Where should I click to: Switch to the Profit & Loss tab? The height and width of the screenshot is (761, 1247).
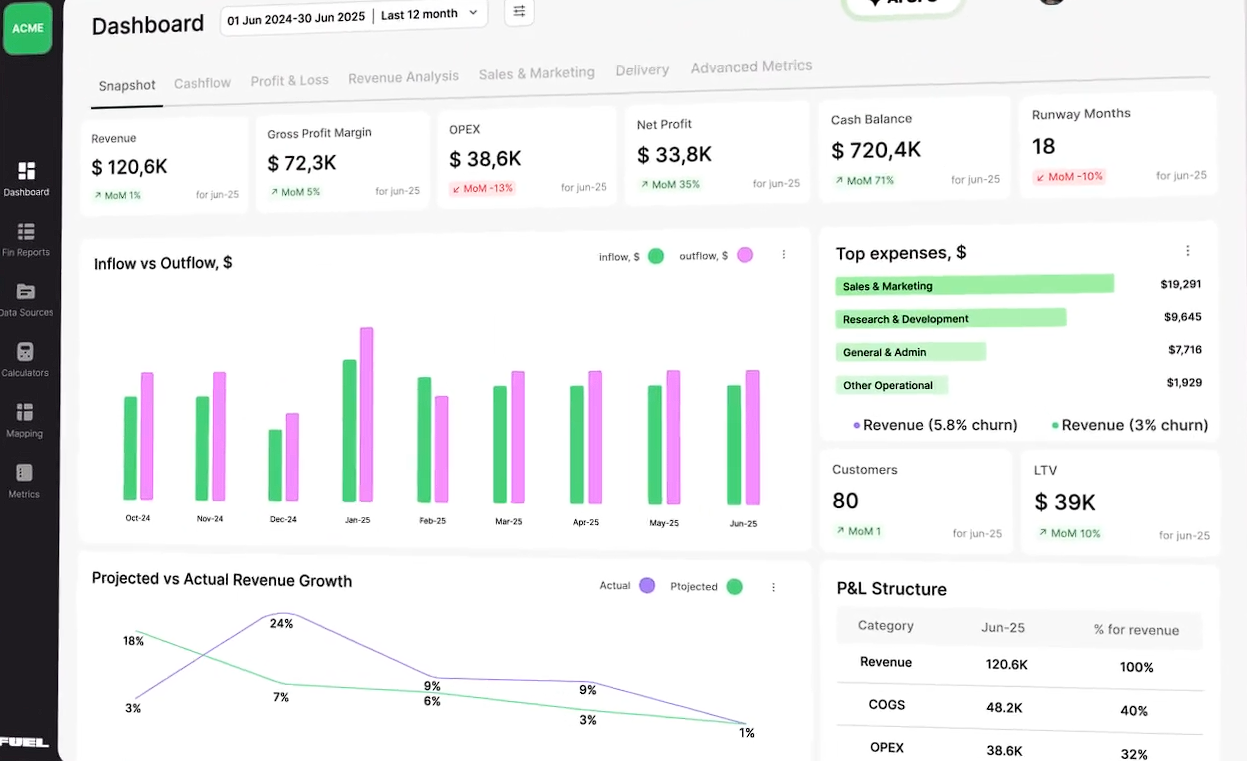[x=289, y=80]
